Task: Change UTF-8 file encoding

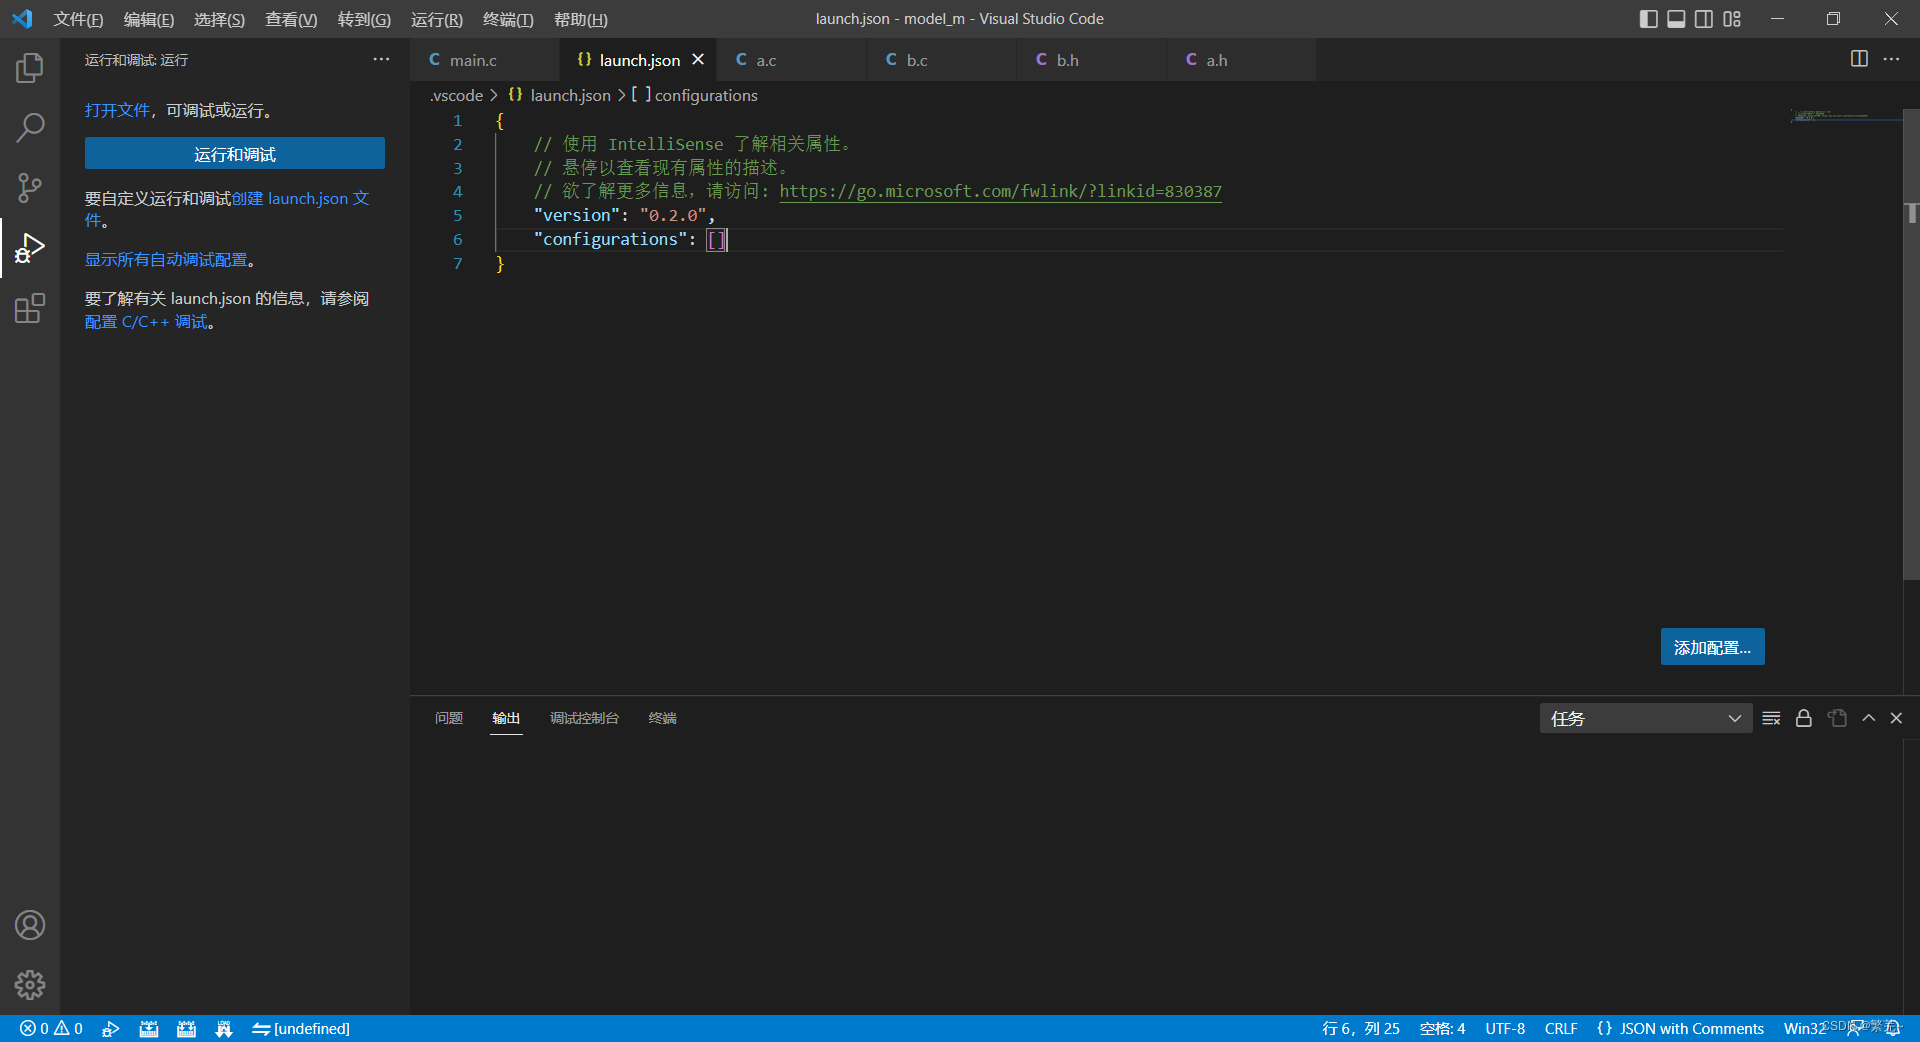Action: [1505, 1028]
